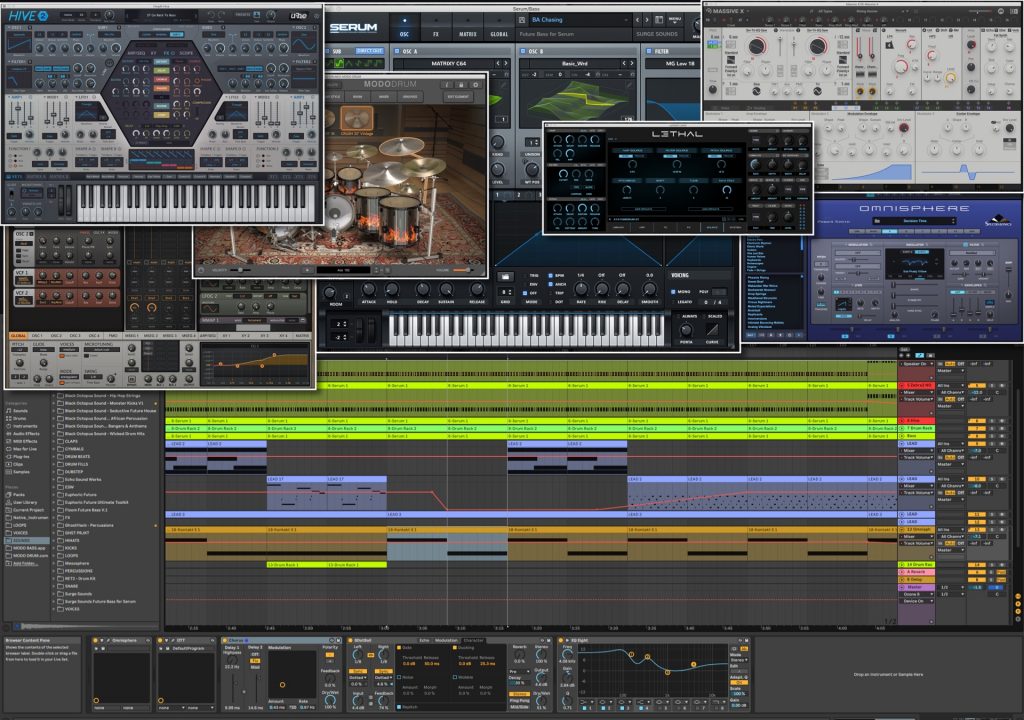Switch to Serum GLOBAL tab
This screenshot has height=720, width=1024.
499,27
